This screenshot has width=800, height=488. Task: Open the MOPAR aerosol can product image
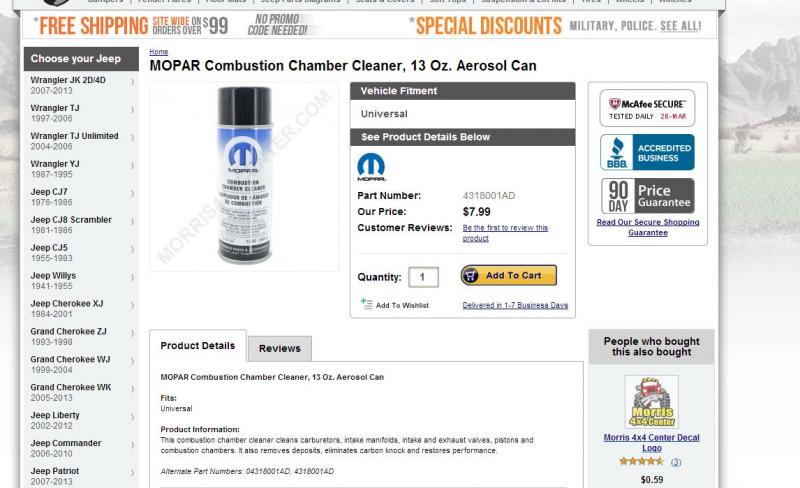click(244, 176)
